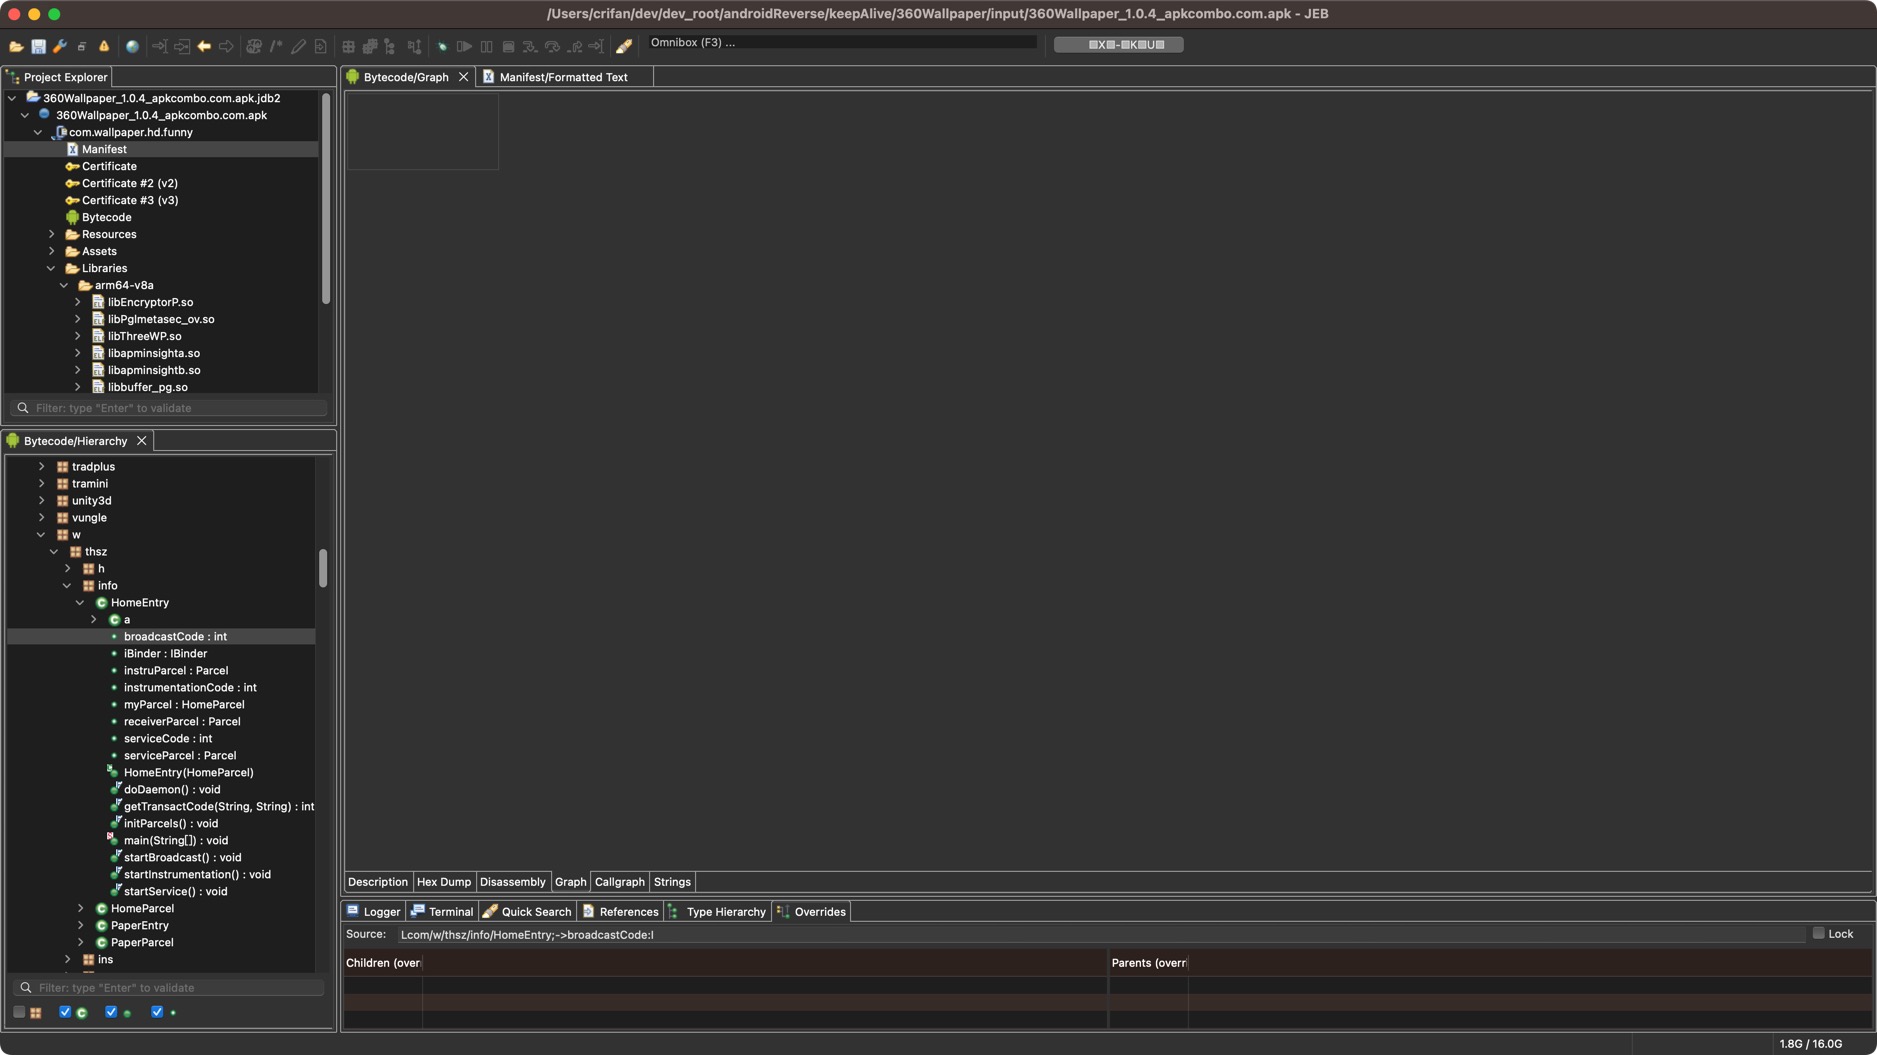Click the Bytecode/Hierarchy filter field

pyautogui.click(x=169, y=988)
